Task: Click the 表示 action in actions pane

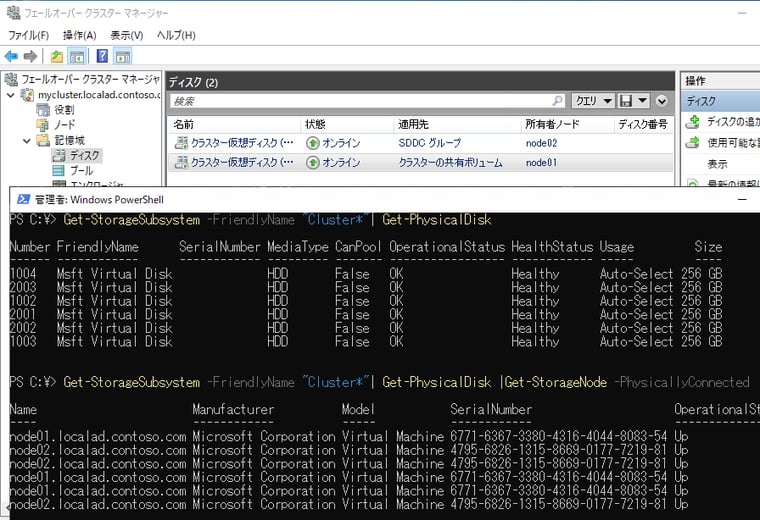Action: [717, 164]
